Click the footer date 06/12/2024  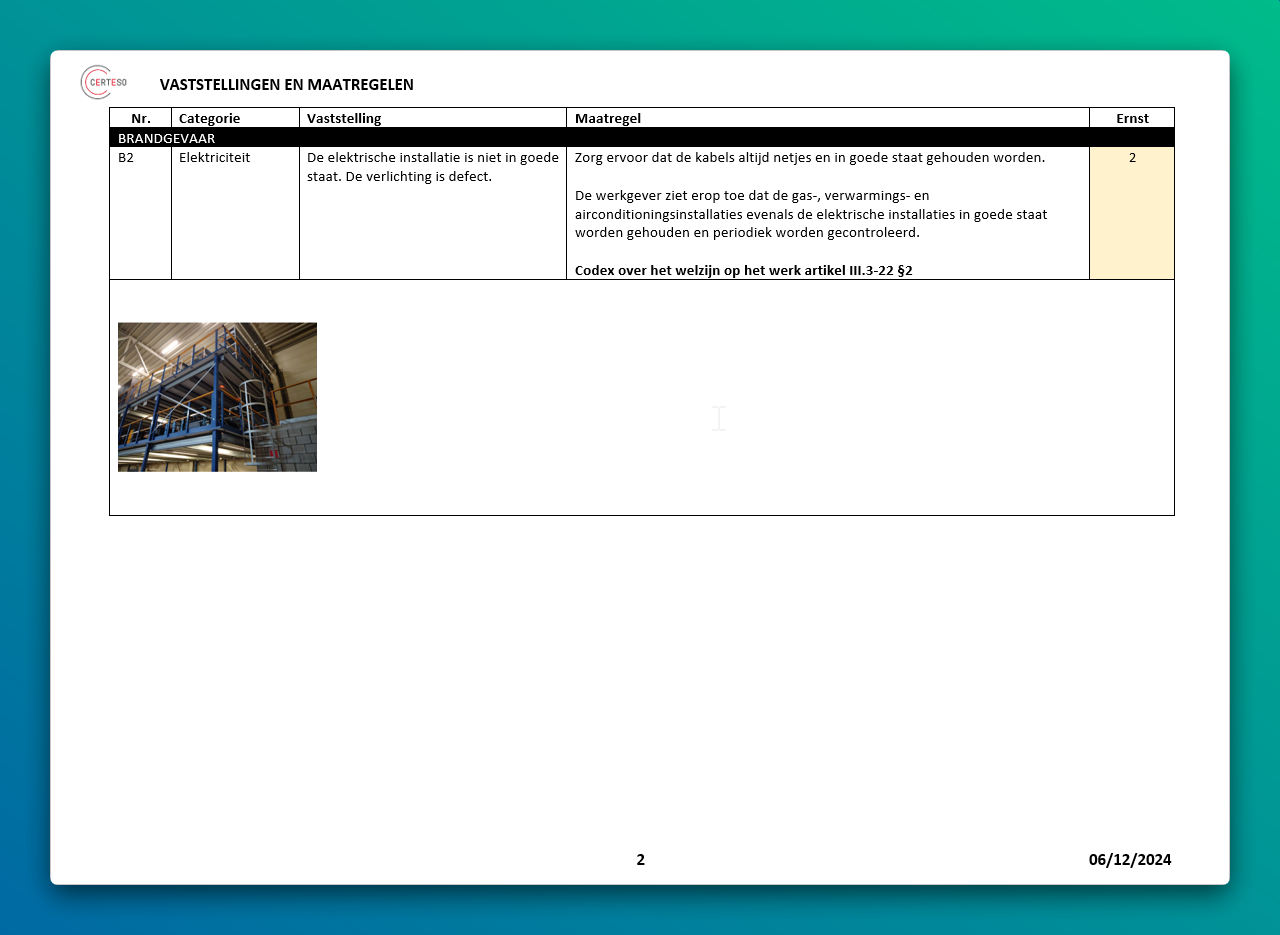(x=1129, y=860)
